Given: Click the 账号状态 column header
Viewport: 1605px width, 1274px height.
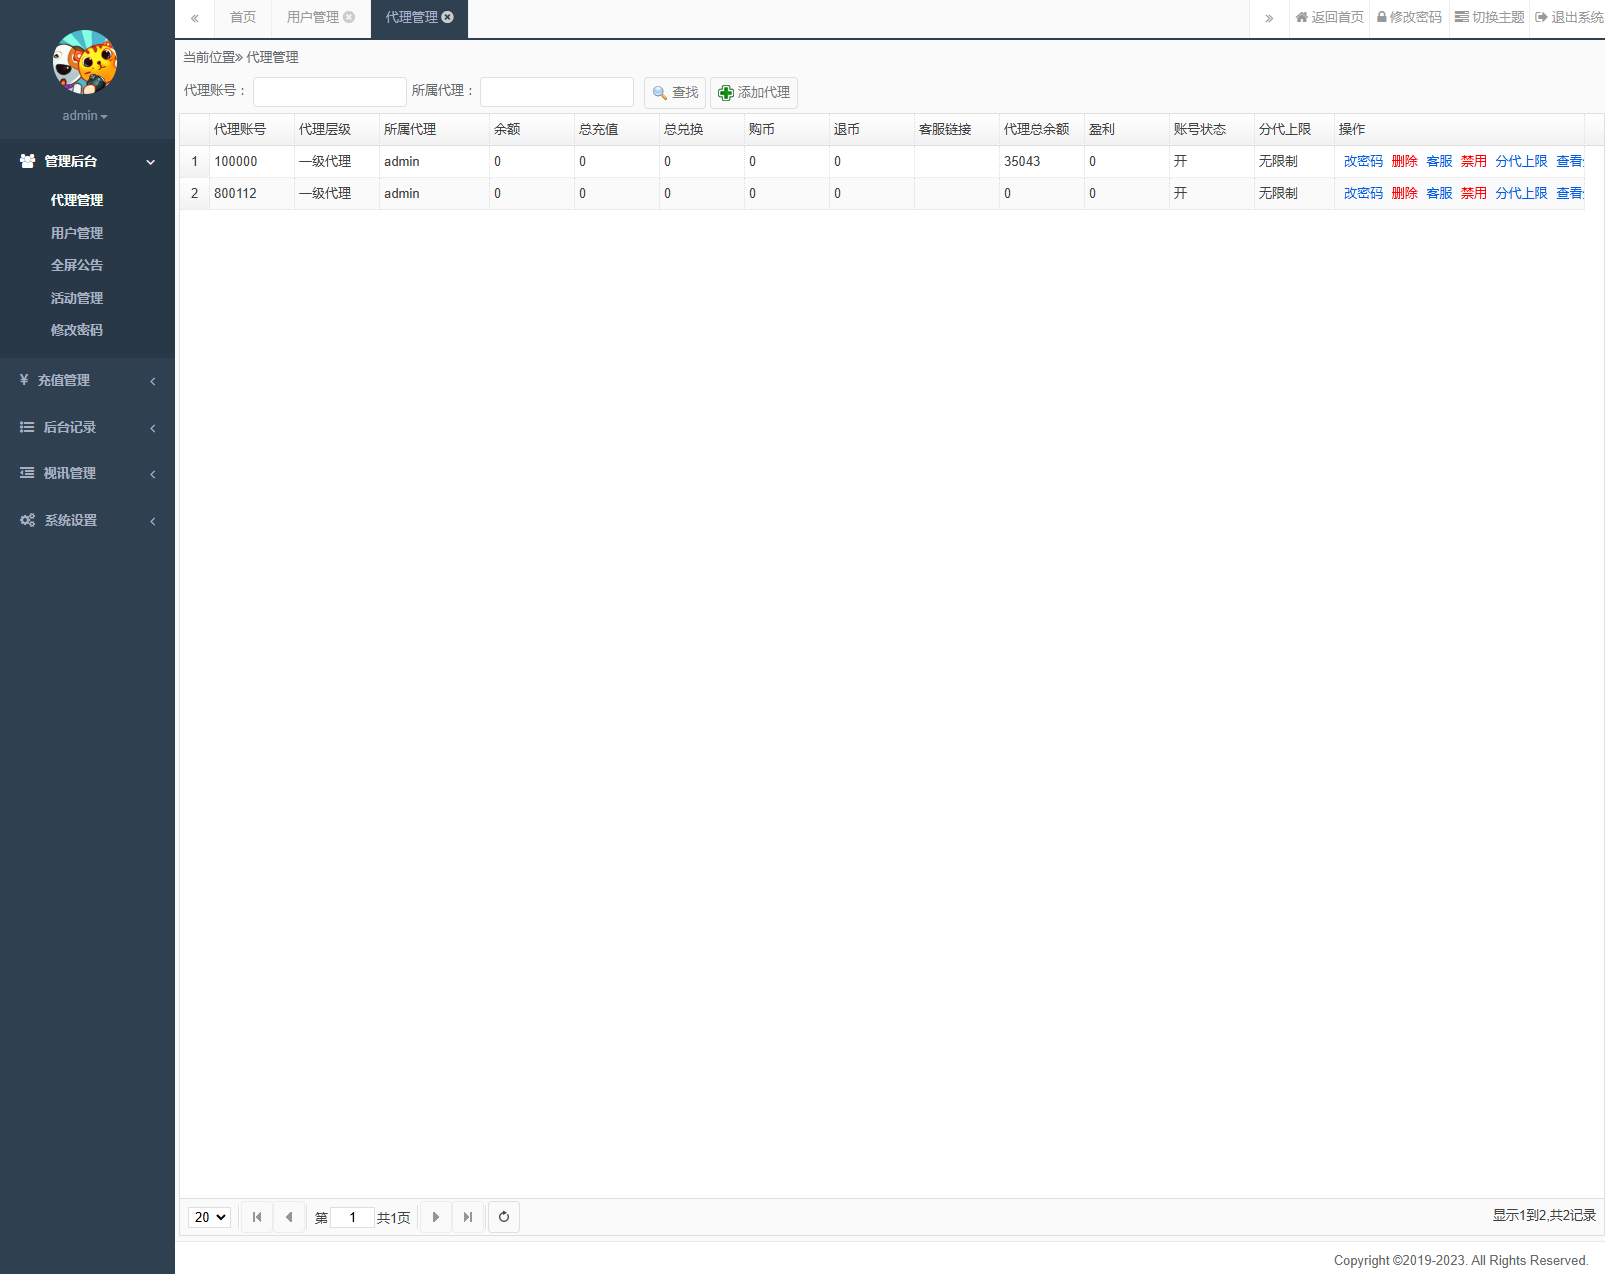Looking at the screenshot, I should pos(1212,130).
